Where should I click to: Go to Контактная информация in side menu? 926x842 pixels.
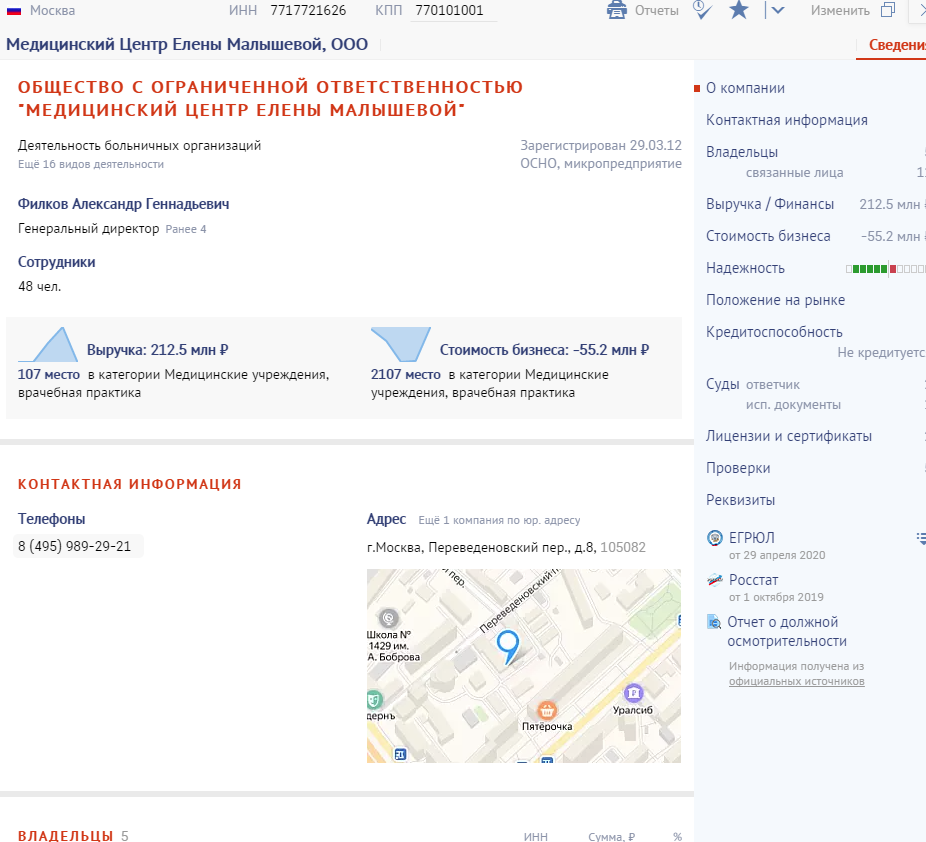coord(787,120)
